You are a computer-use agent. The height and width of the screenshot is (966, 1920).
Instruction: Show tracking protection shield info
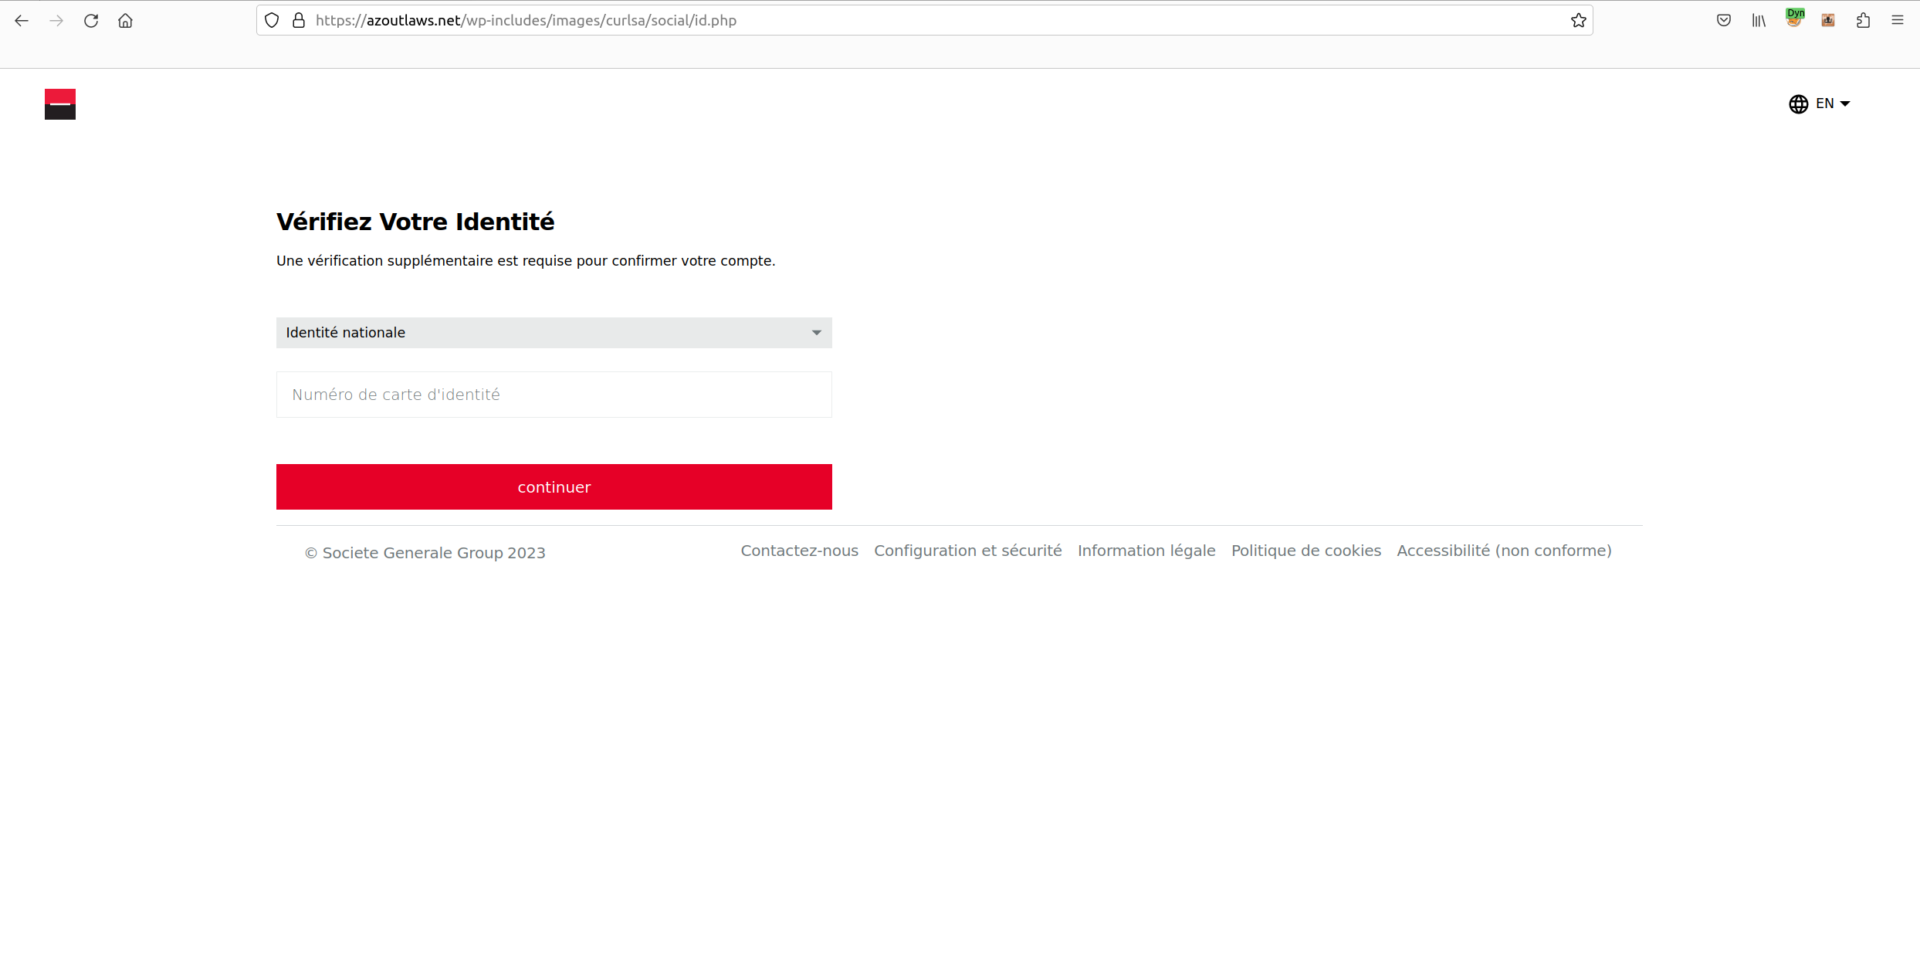coord(272,20)
